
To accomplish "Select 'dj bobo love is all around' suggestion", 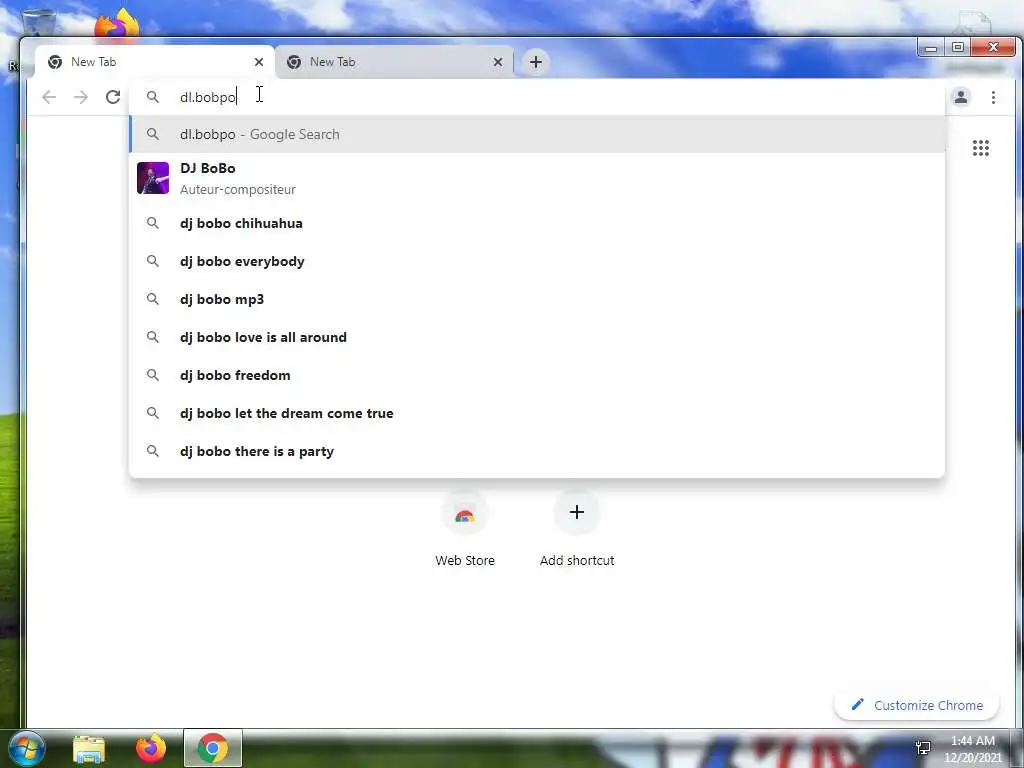I will [537, 337].
